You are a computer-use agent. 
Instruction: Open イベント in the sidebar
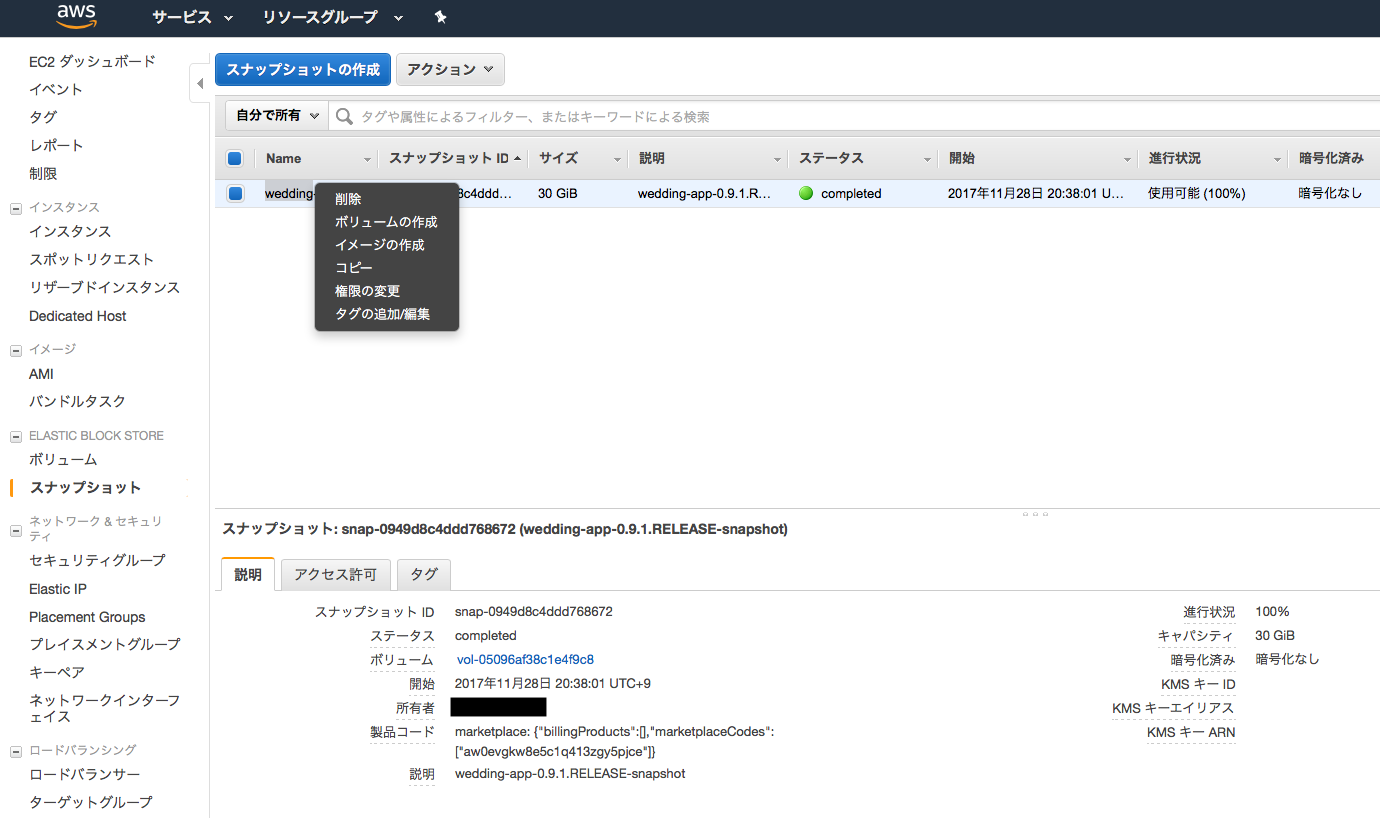tap(56, 89)
